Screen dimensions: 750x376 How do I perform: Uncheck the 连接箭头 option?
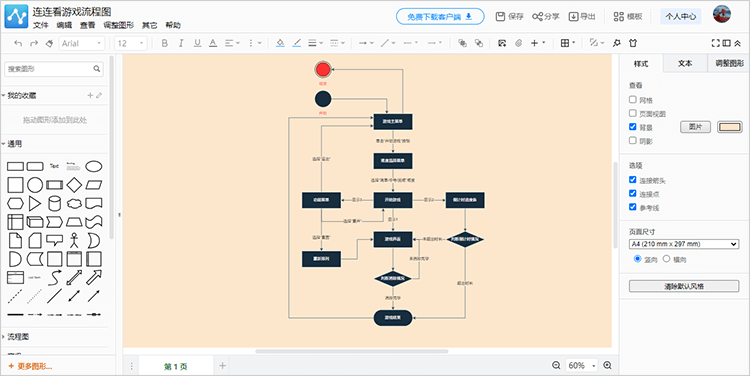pyautogui.click(x=632, y=180)
